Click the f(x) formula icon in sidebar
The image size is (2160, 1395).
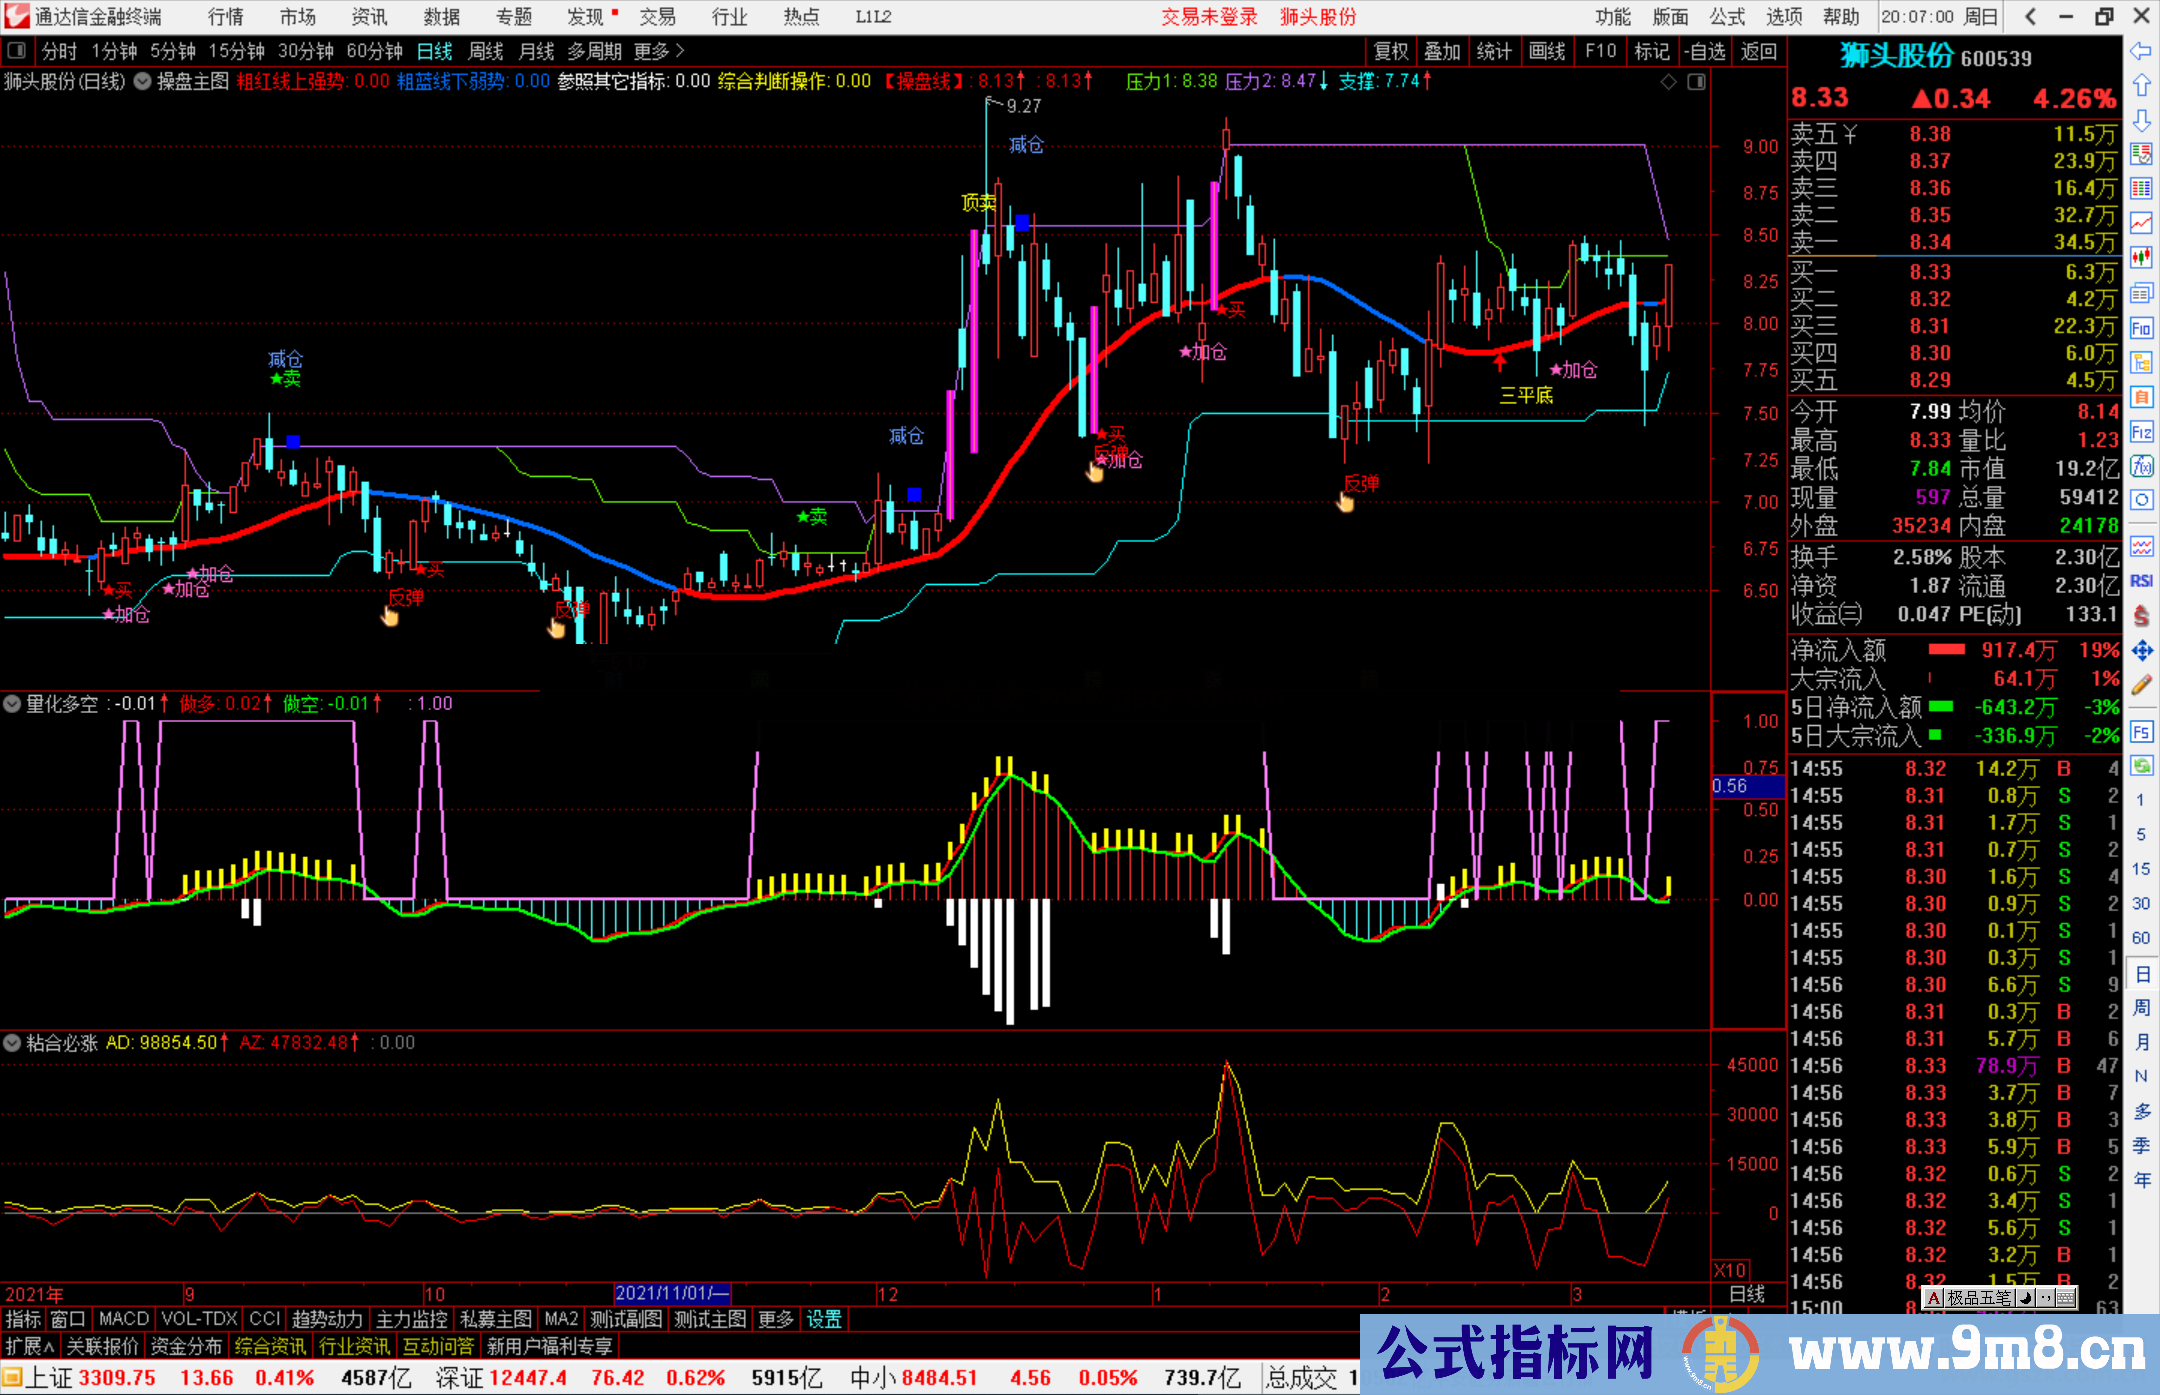2141,466
